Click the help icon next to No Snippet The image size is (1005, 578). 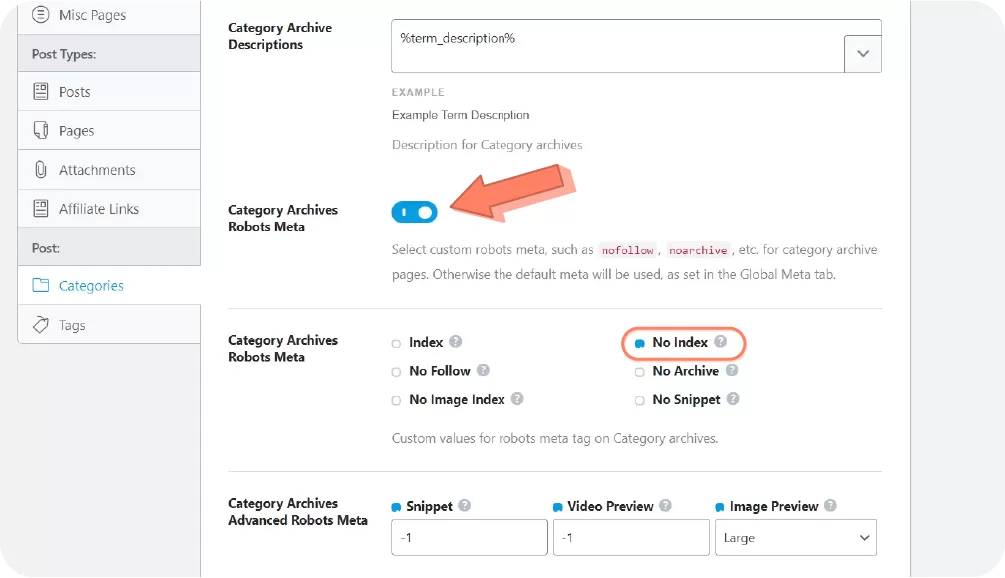tap(733, 399)
